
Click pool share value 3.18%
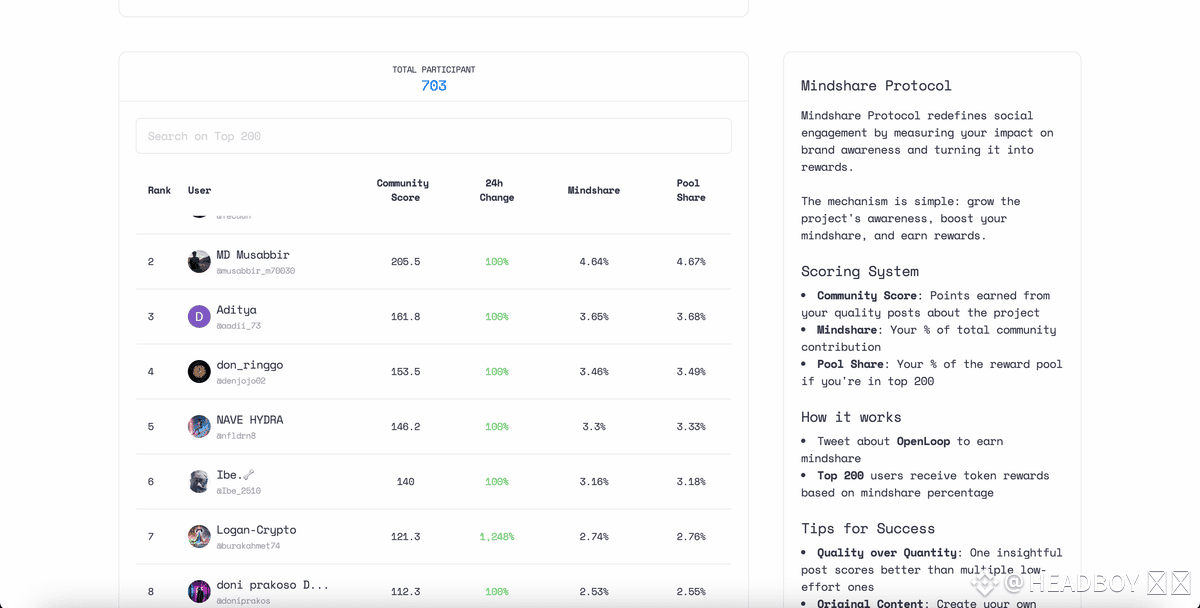click(691, 482)
